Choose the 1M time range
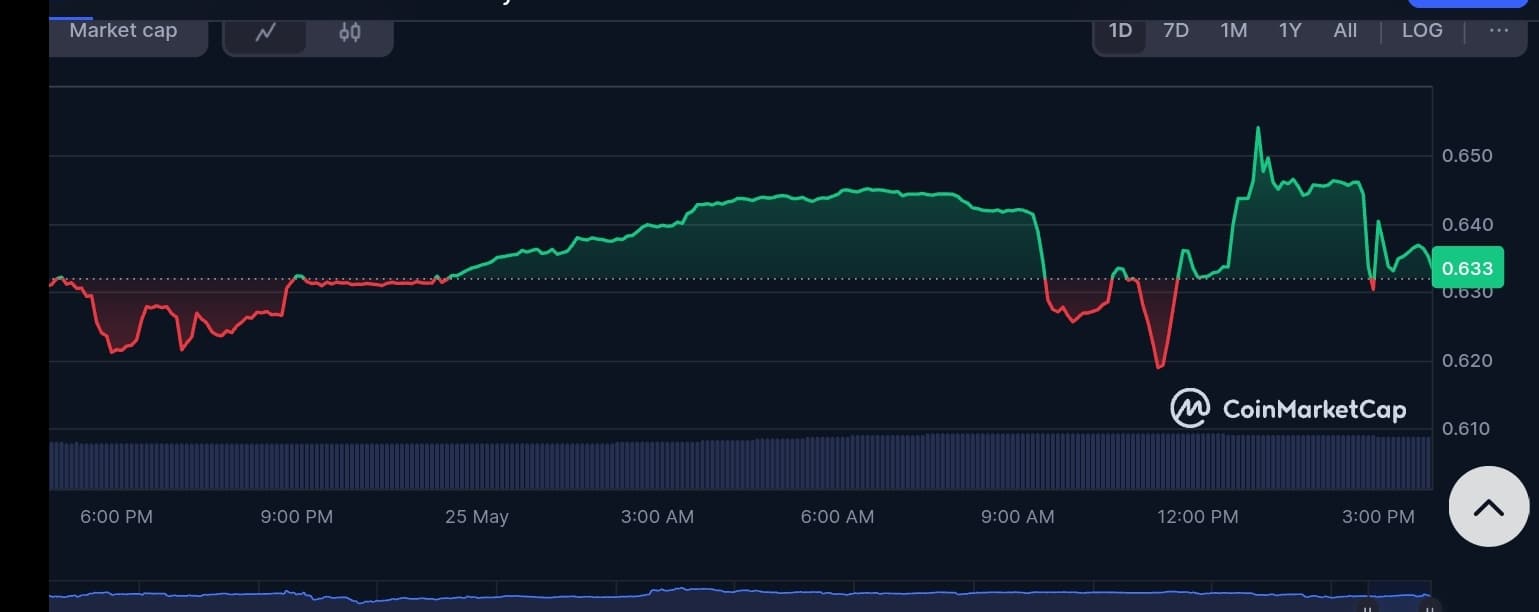This screenshot has height=612, width=1539. pos(1234,31)
